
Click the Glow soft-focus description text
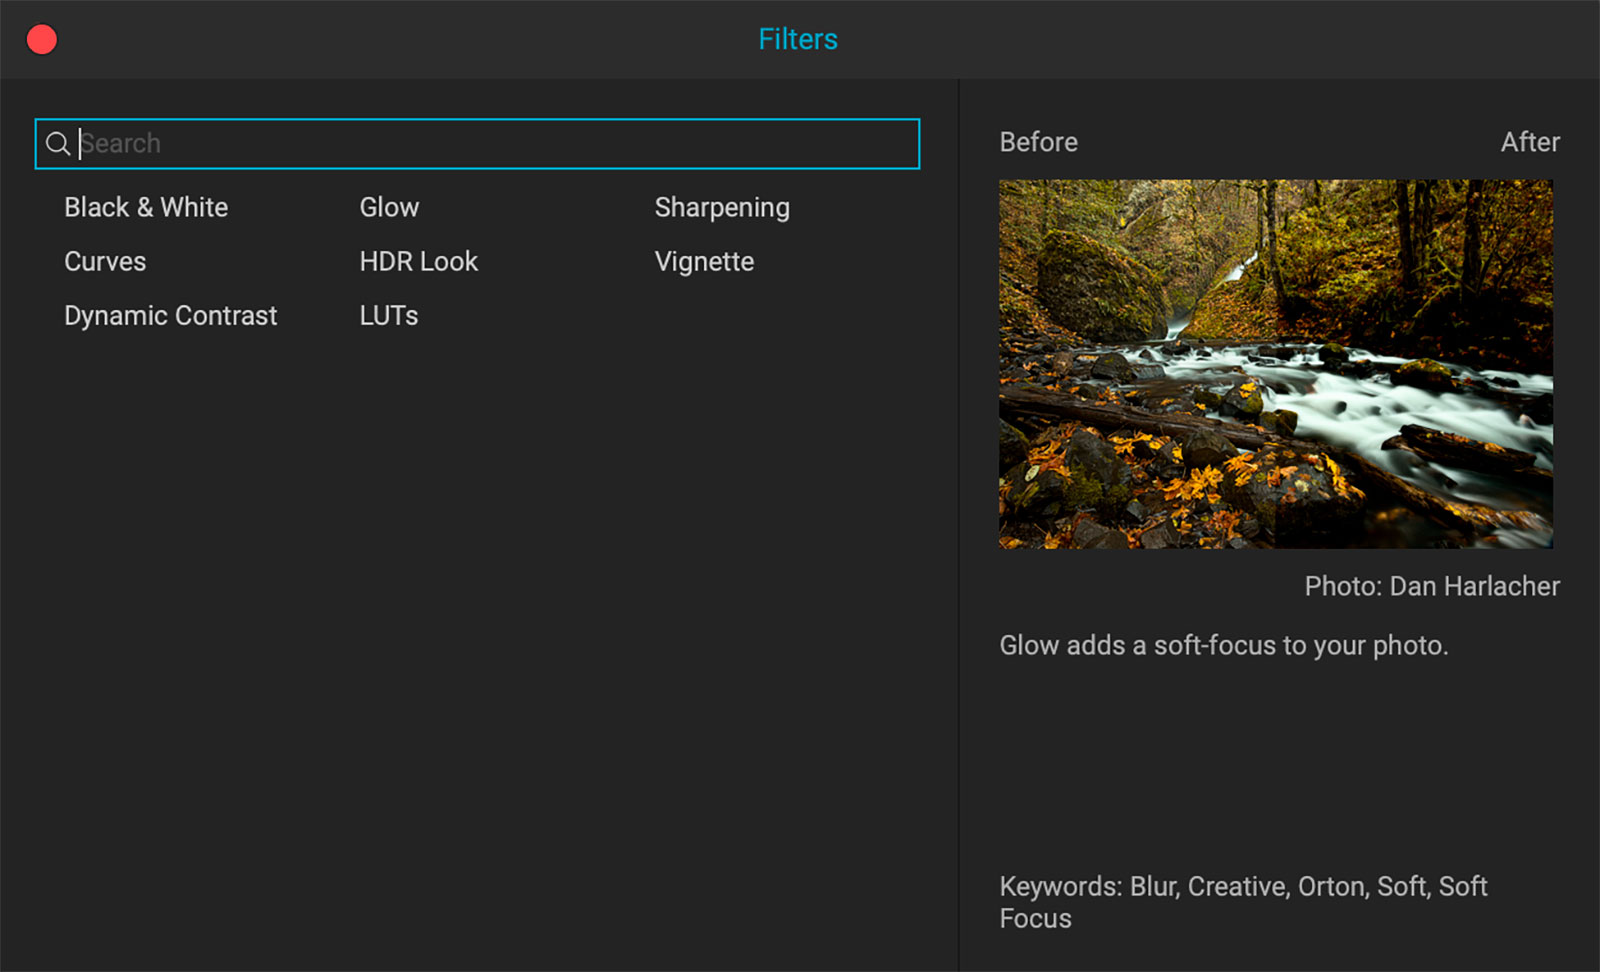[x=1223, y=645]
